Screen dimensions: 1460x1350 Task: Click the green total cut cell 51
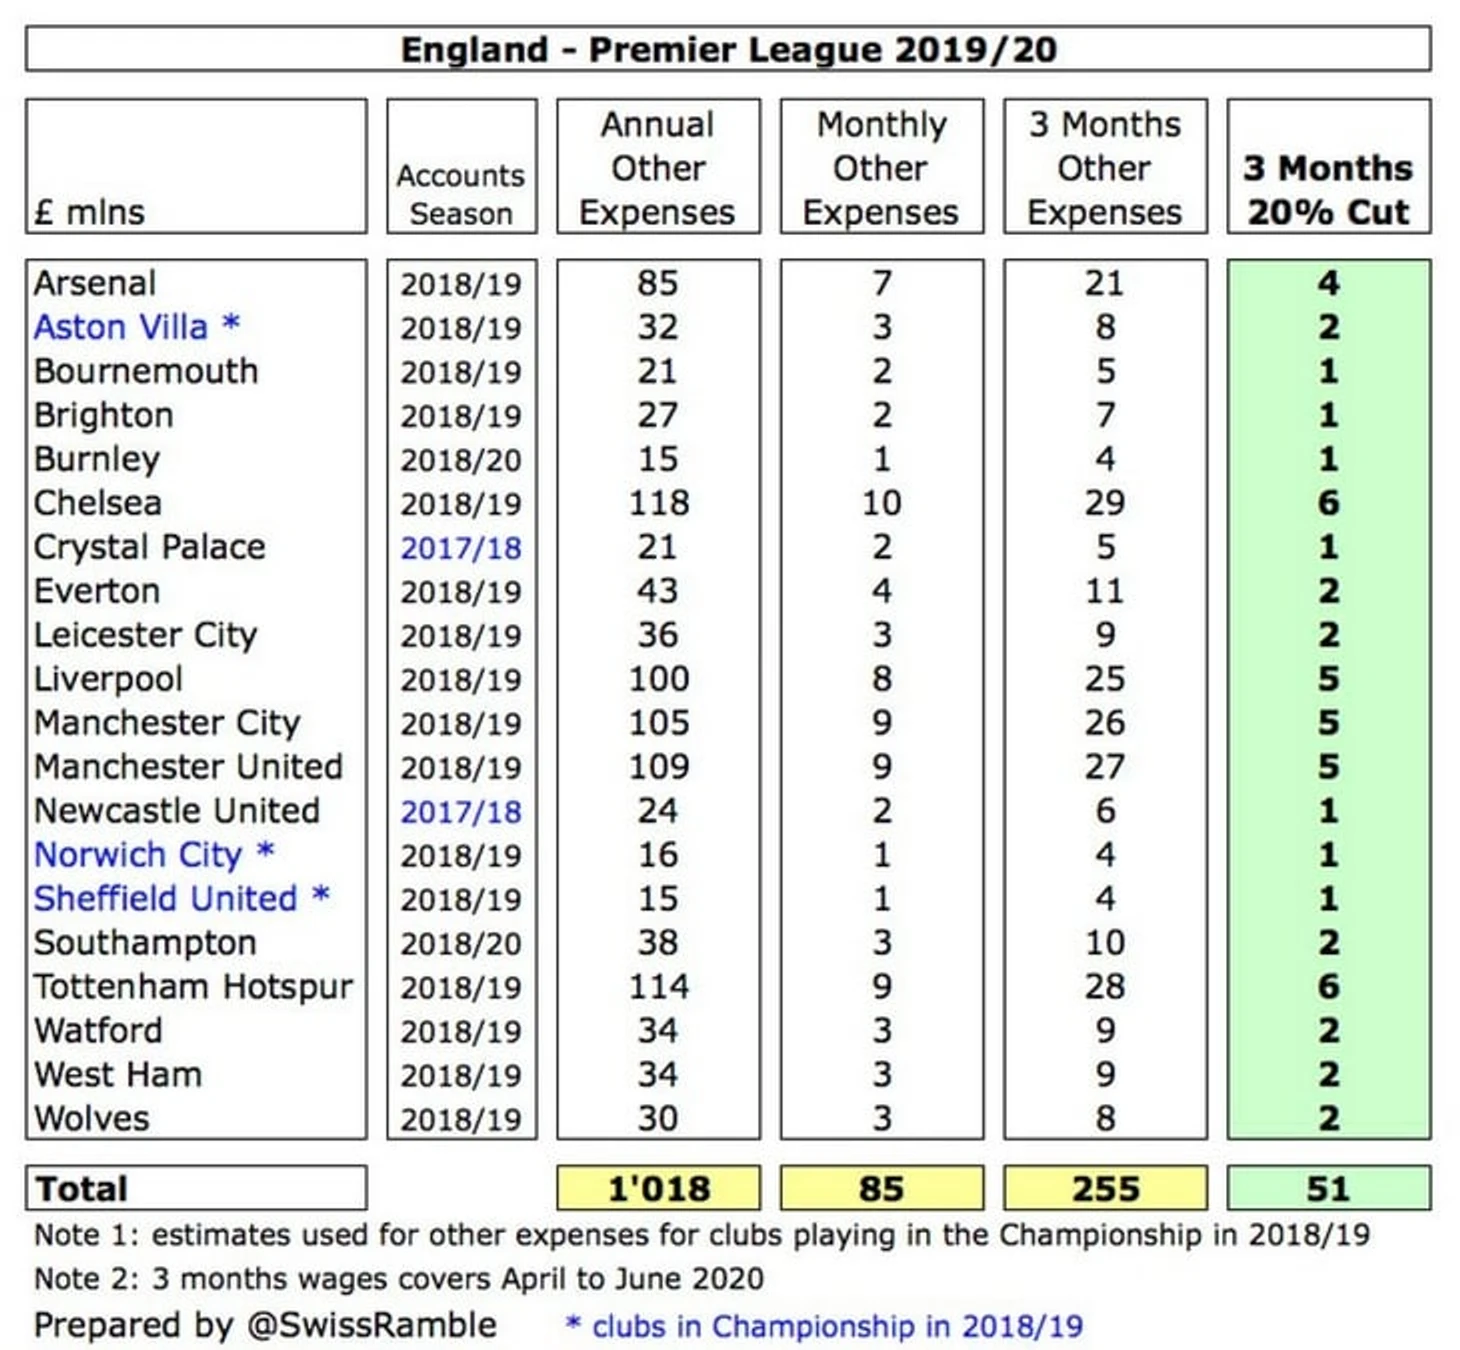tap(1329, 1188)
